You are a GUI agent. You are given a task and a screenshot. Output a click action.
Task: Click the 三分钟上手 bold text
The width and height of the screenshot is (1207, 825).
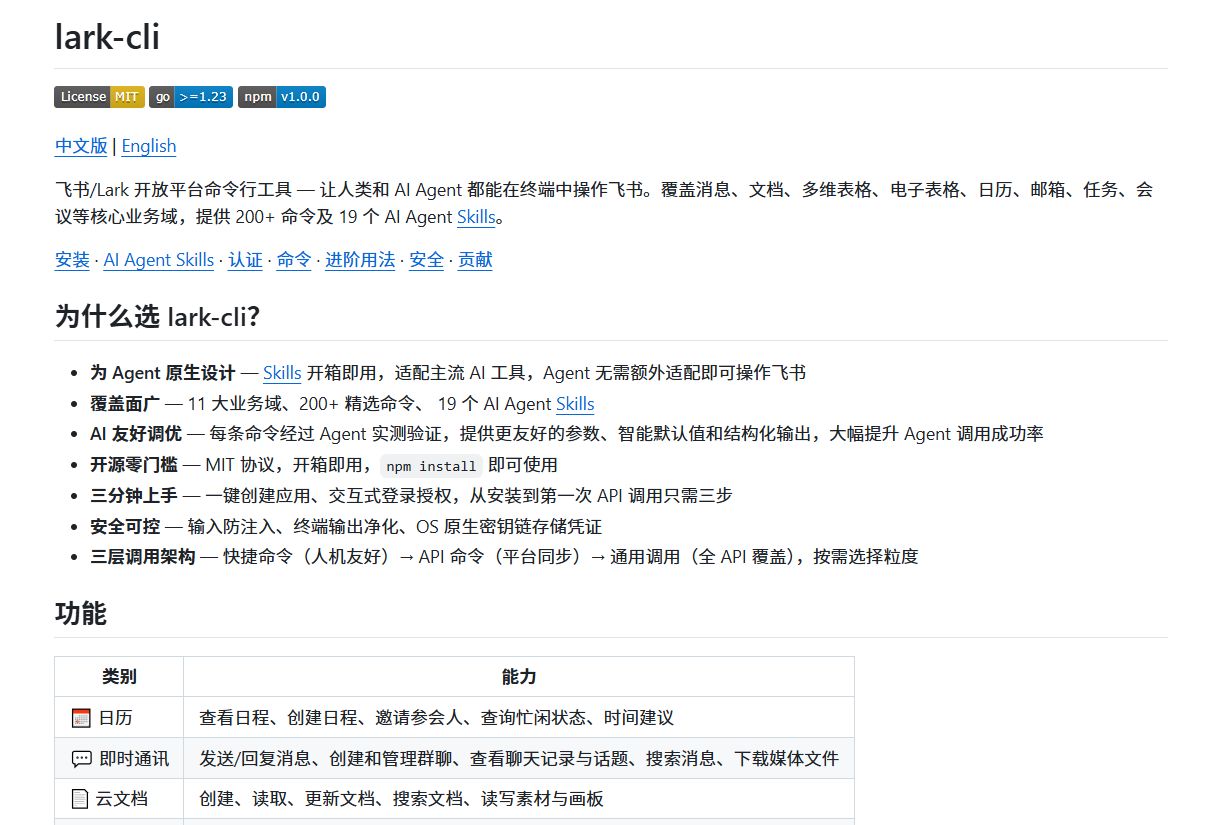click(134, 495)
